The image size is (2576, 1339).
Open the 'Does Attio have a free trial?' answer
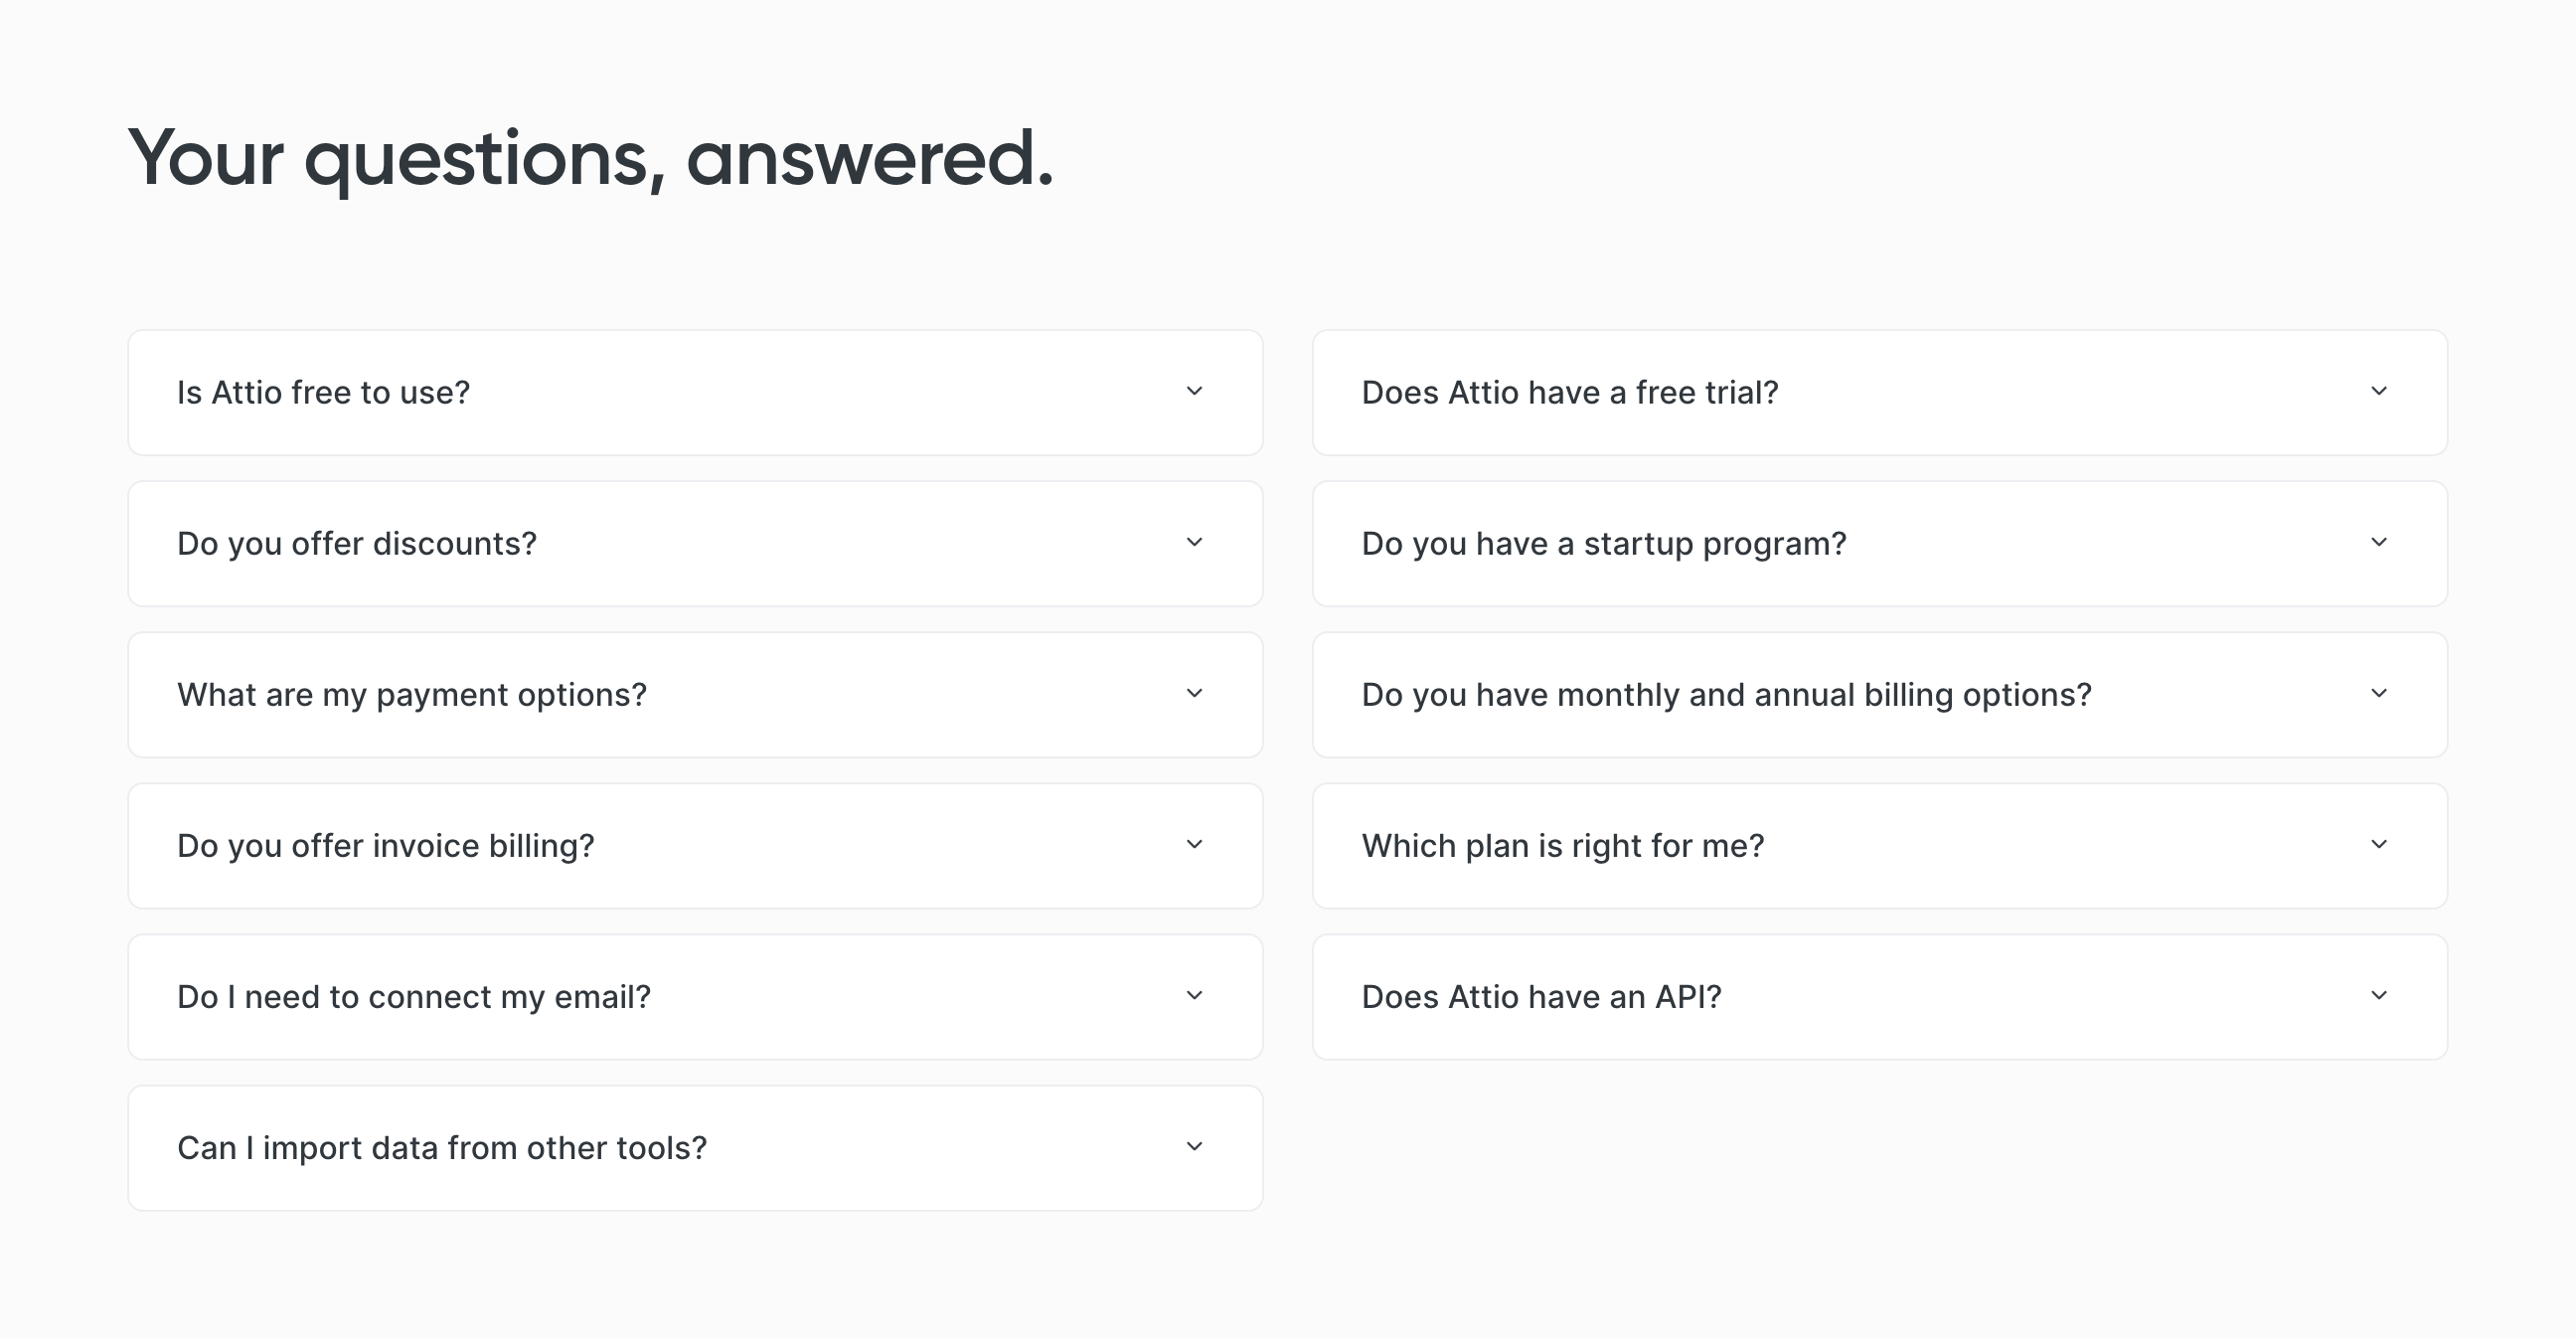coord(1878,392)
